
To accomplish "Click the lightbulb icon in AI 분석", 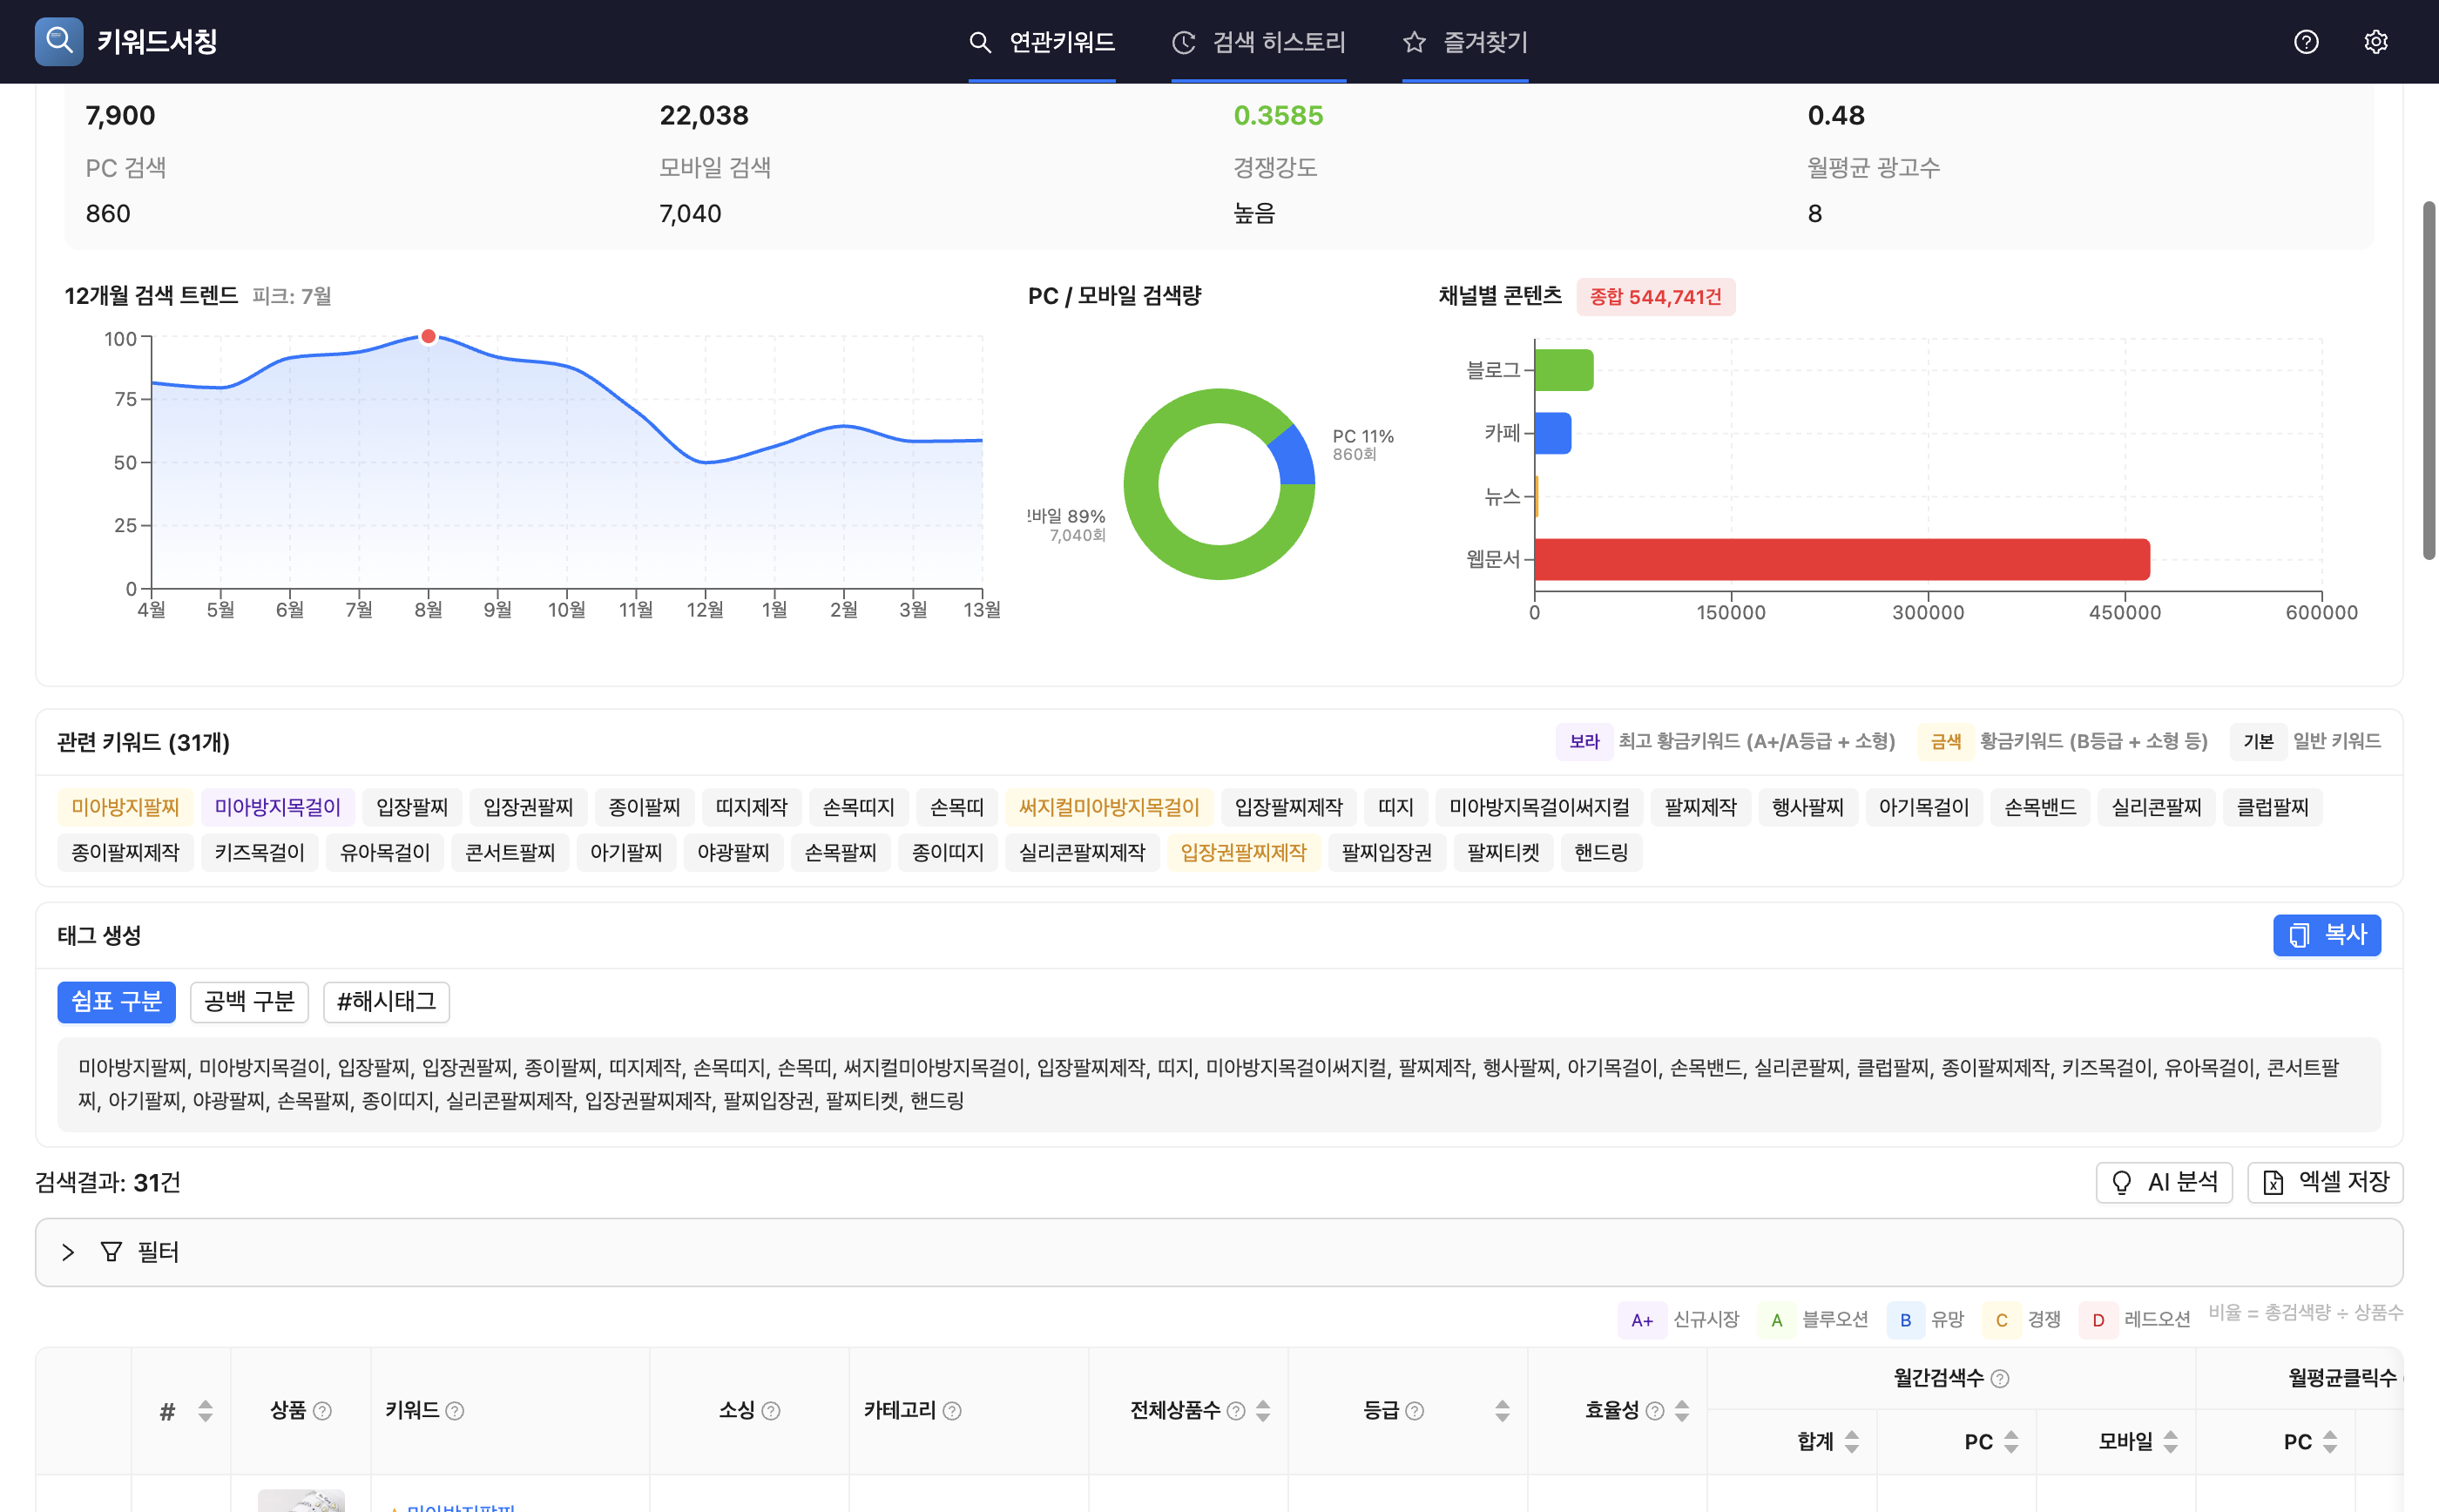I will pyautogui.click(x=2124, y=1182).
